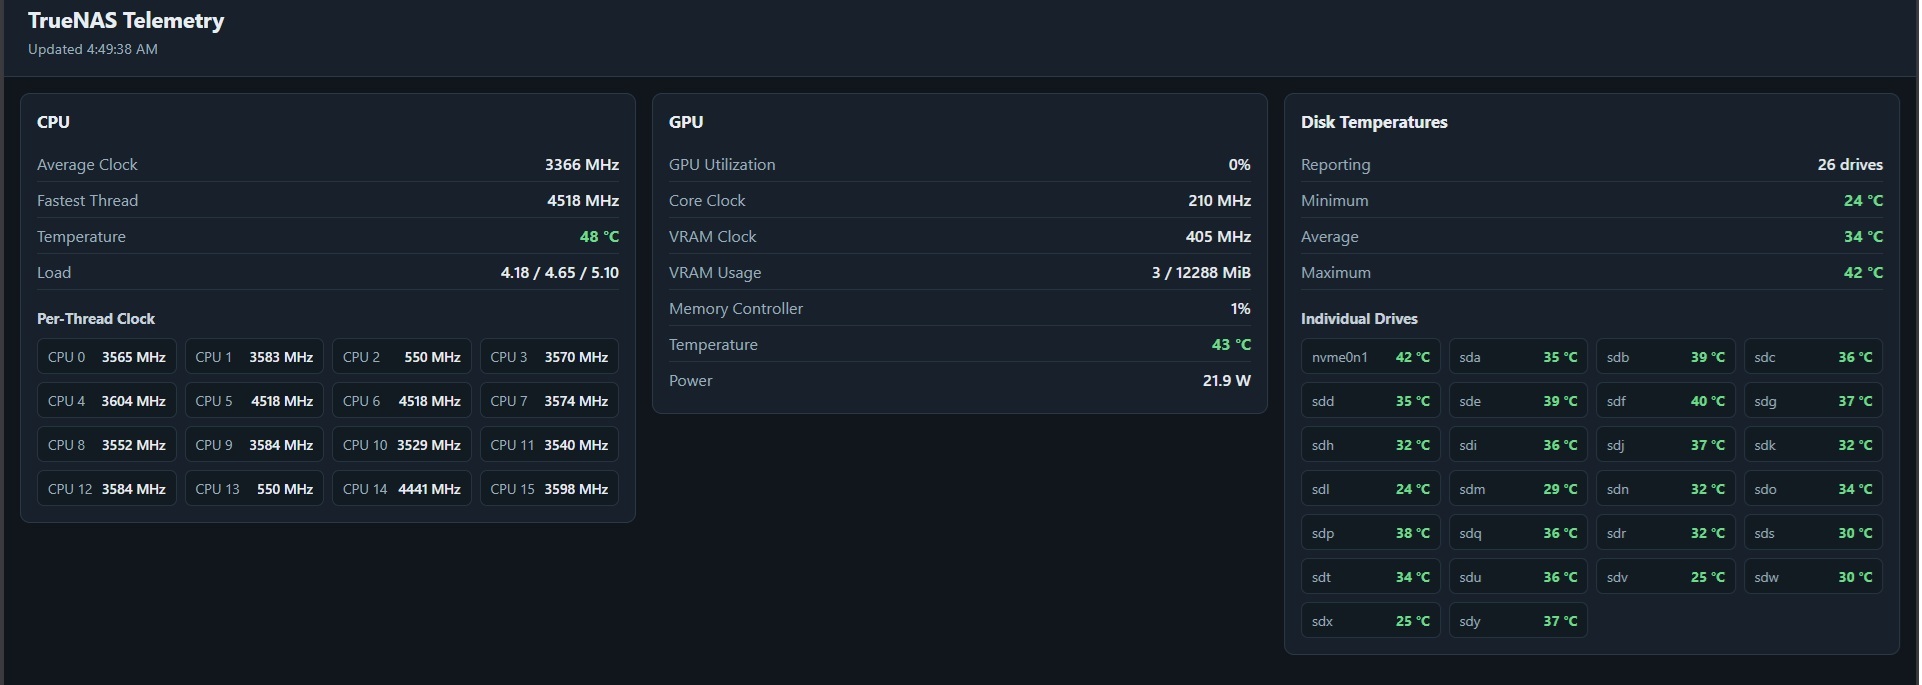Select the CPU 1 clock tile
The height and width of the screenshot is (685, 1922).
pyautogui.click(x=254, y=357)
